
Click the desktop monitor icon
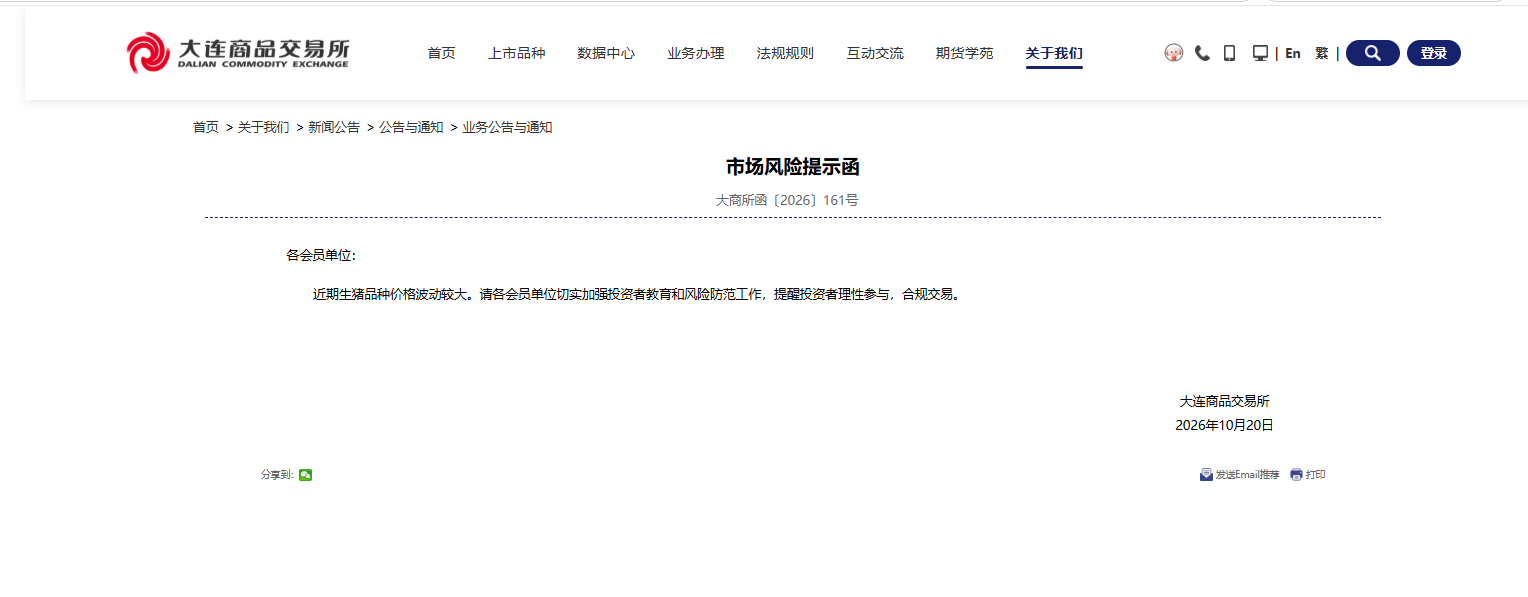[x=1260, y=53]
